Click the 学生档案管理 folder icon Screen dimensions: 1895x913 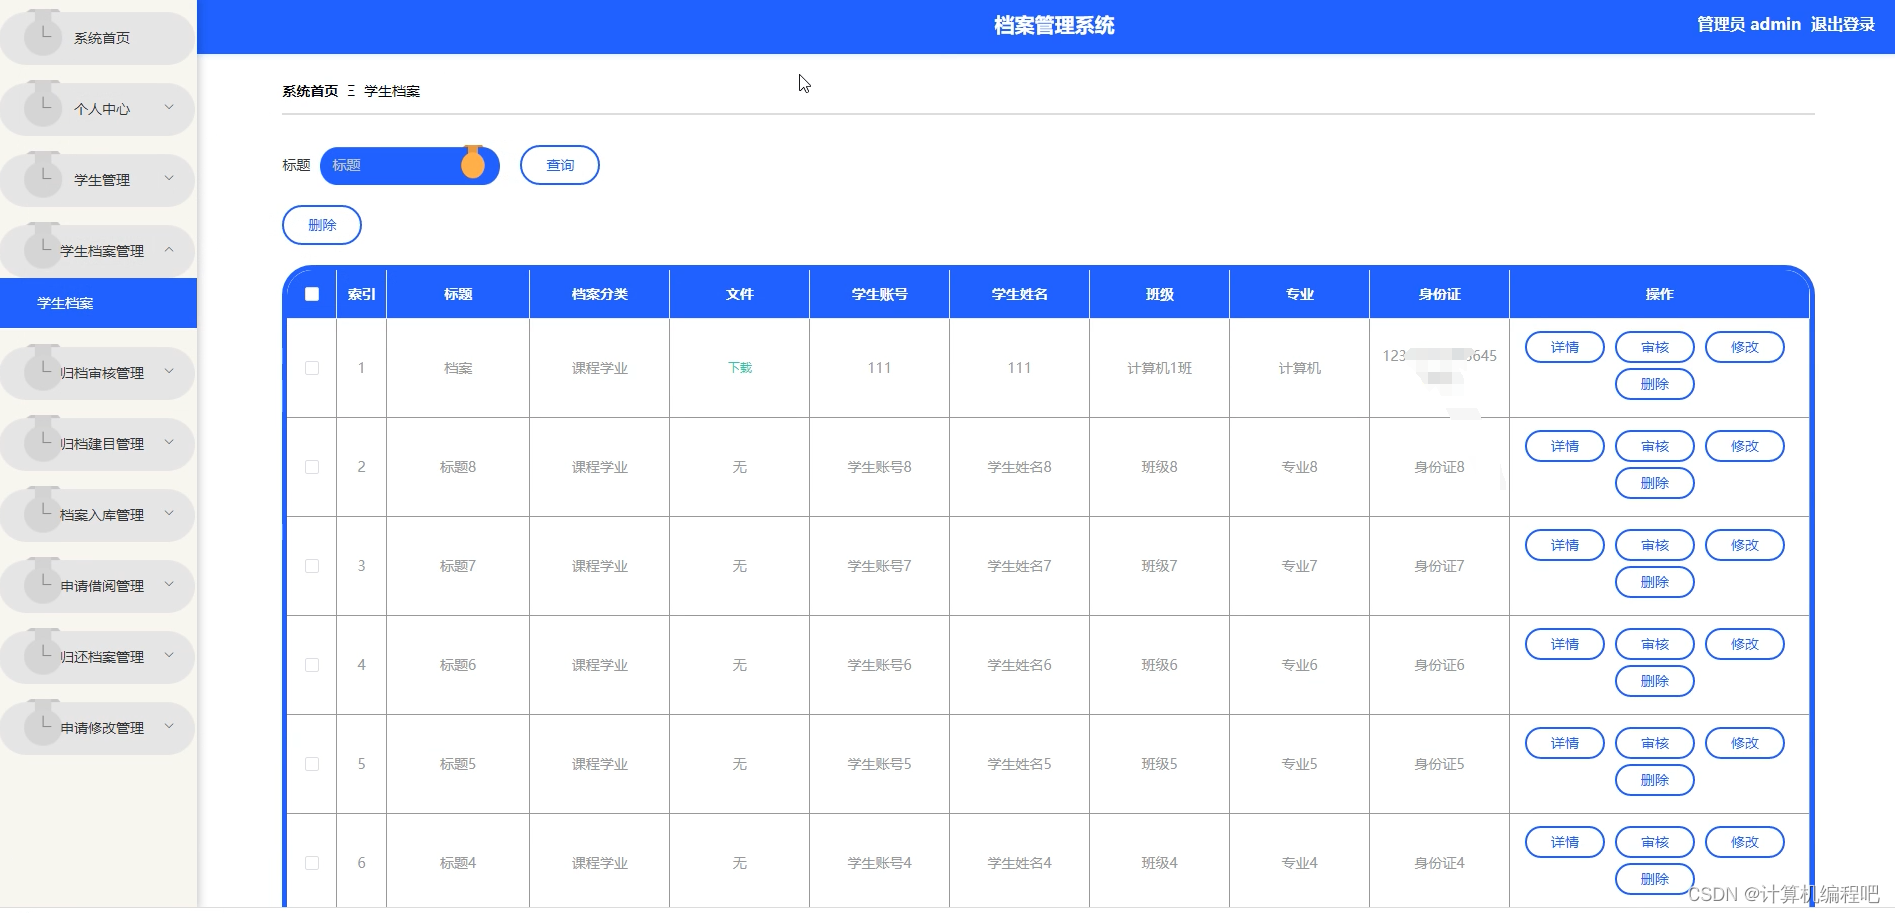42,250
